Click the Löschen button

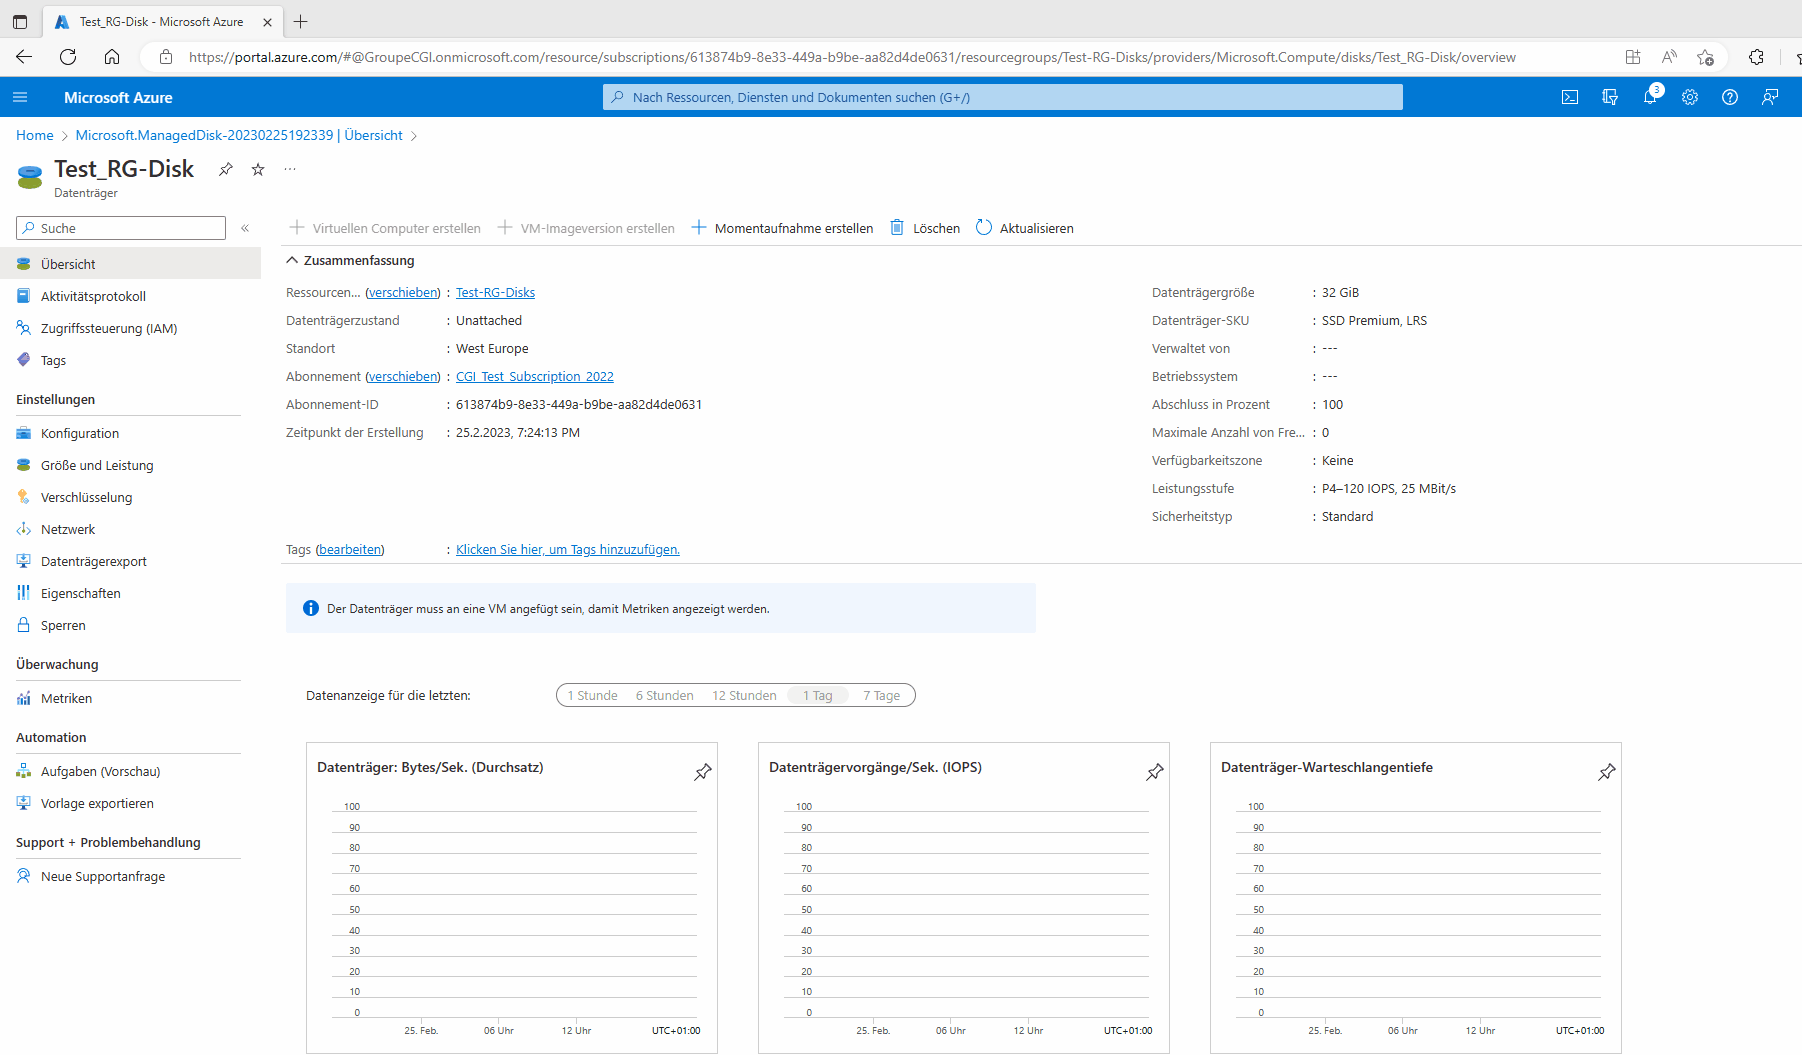tap(925, 228)
